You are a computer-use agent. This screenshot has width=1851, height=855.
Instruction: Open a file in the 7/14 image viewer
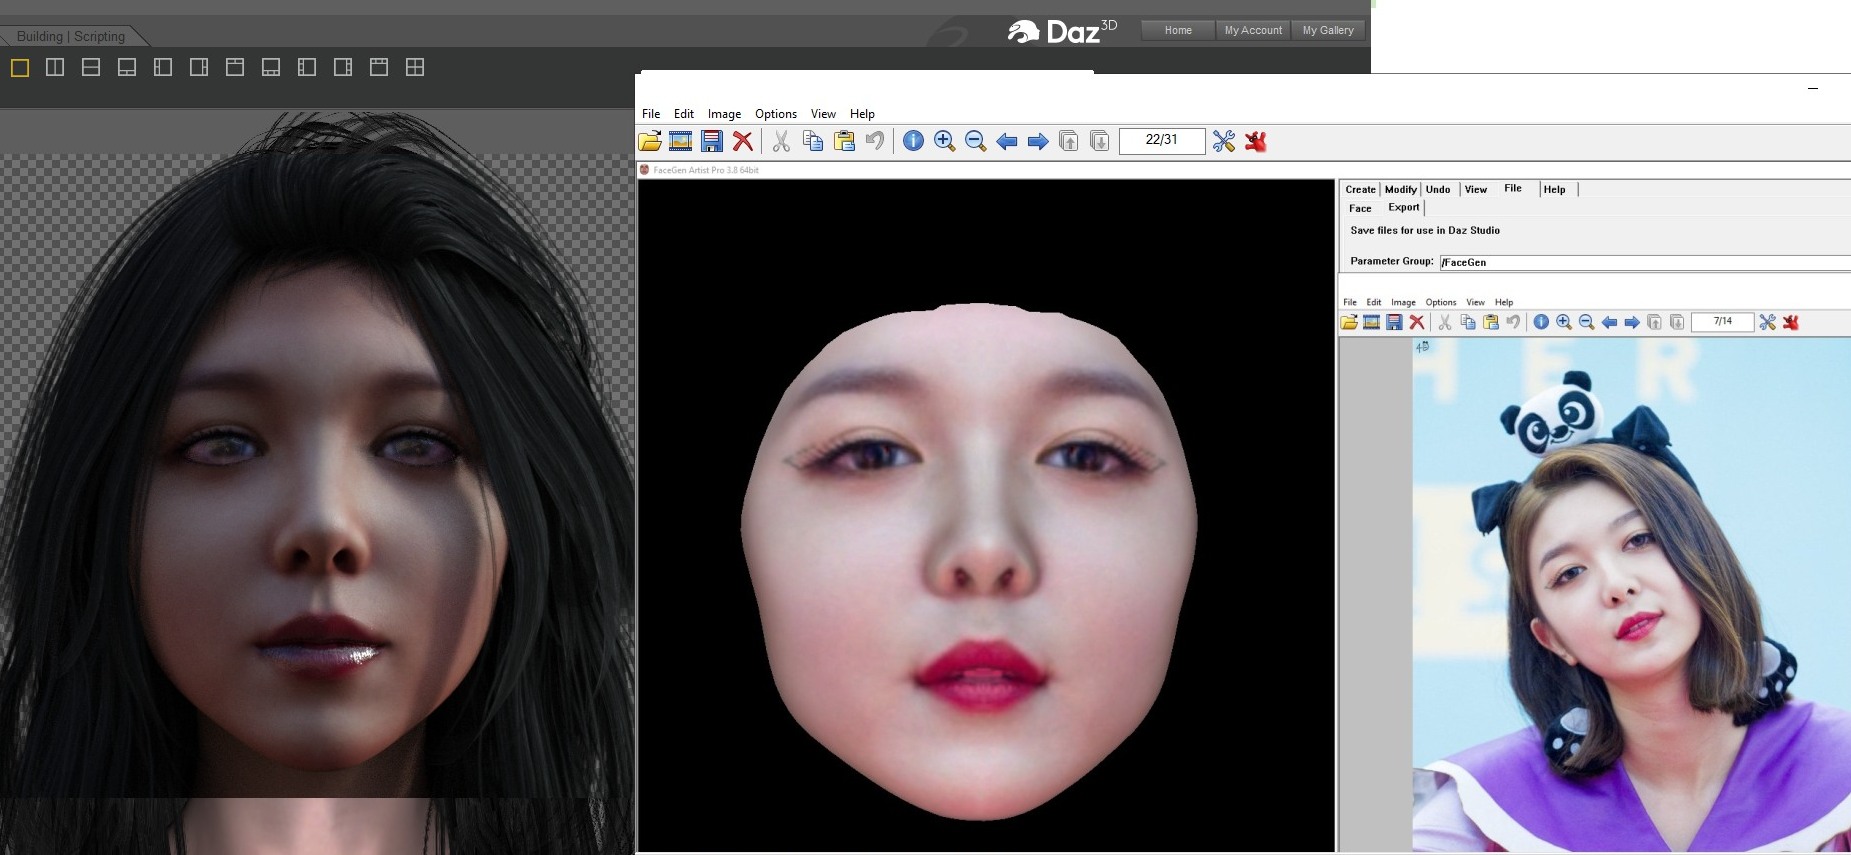point(1349,322)
